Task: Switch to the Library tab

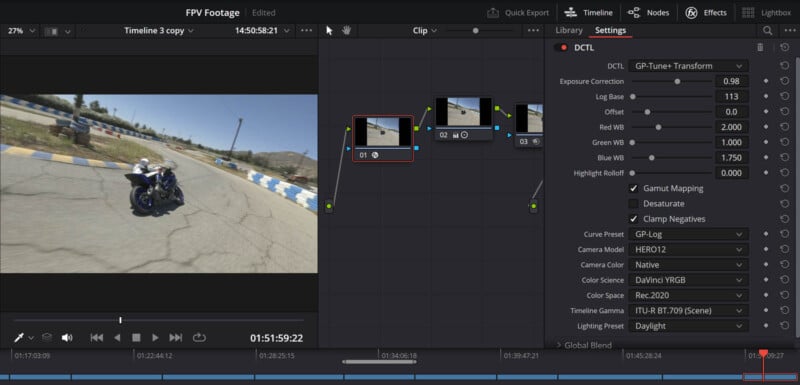Action: pos(568,31)
